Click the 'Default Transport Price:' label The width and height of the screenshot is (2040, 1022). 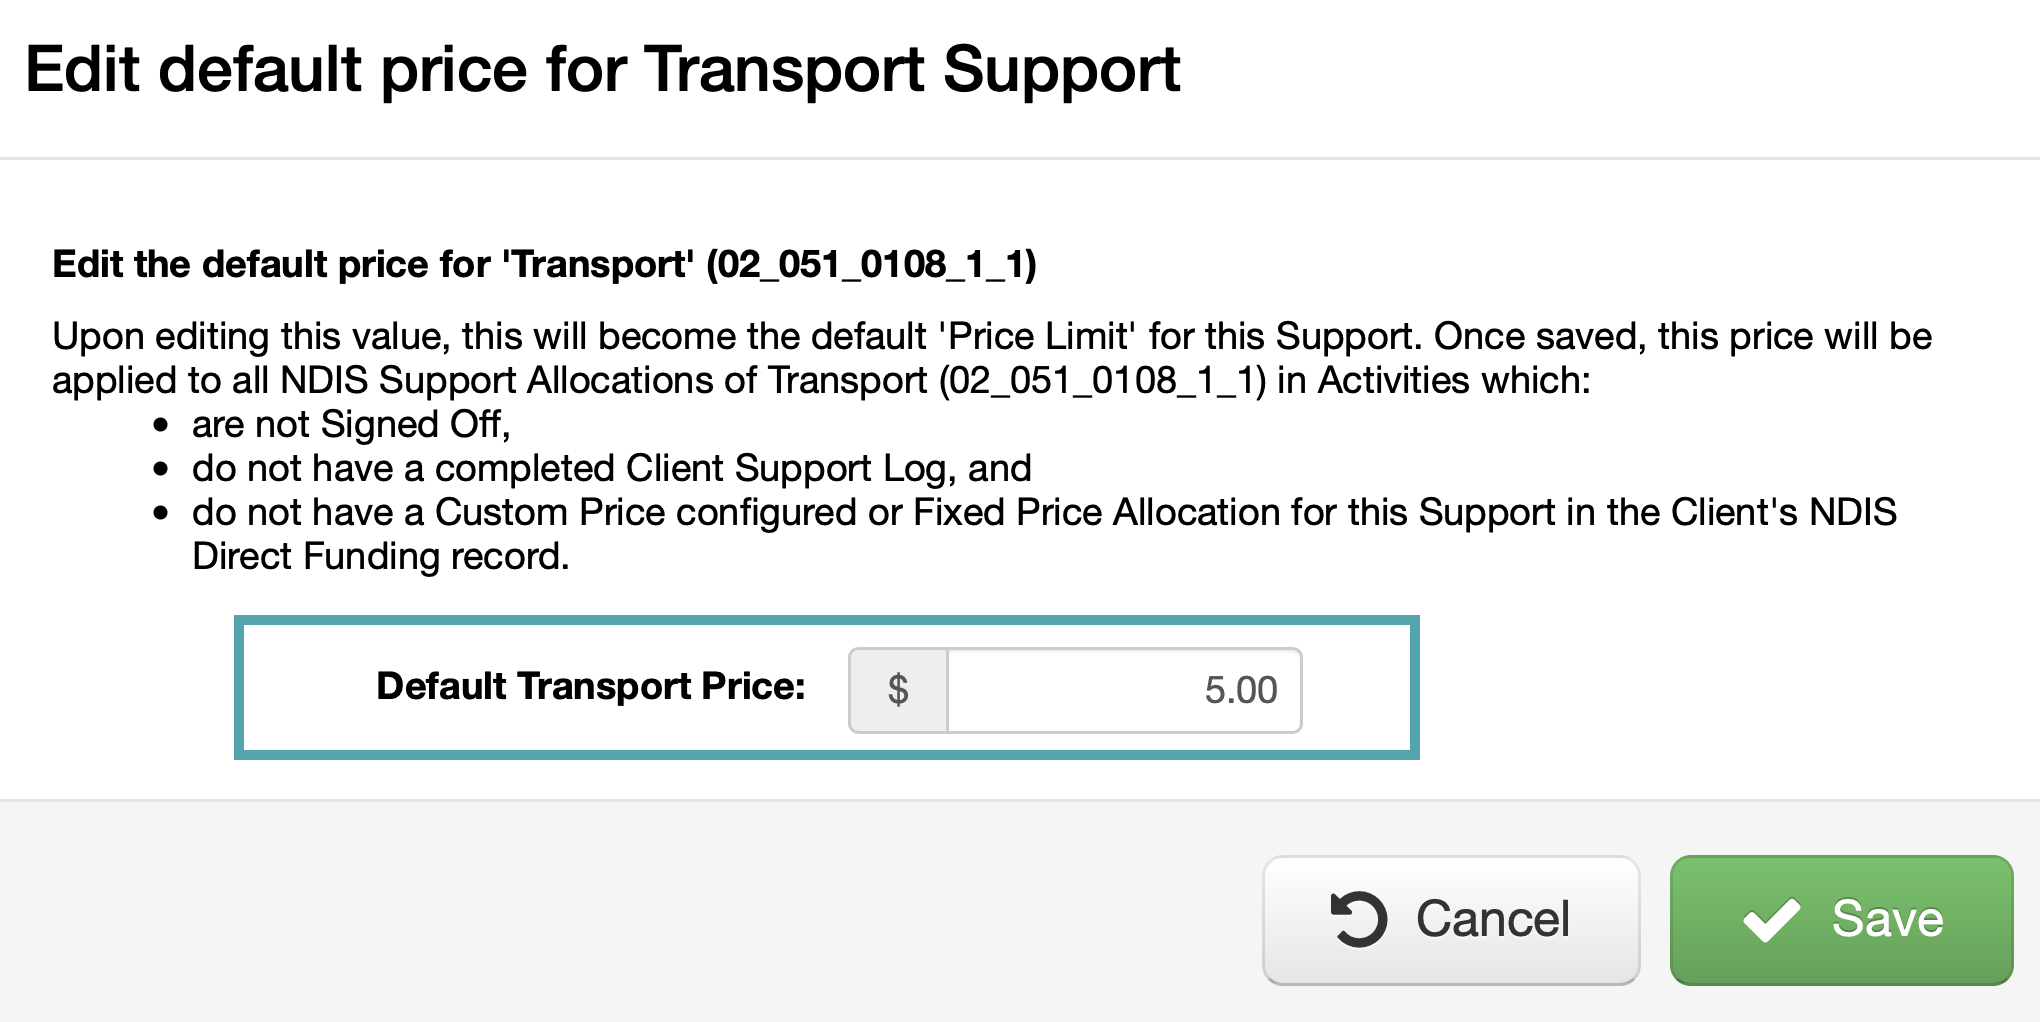coord(590,687)
